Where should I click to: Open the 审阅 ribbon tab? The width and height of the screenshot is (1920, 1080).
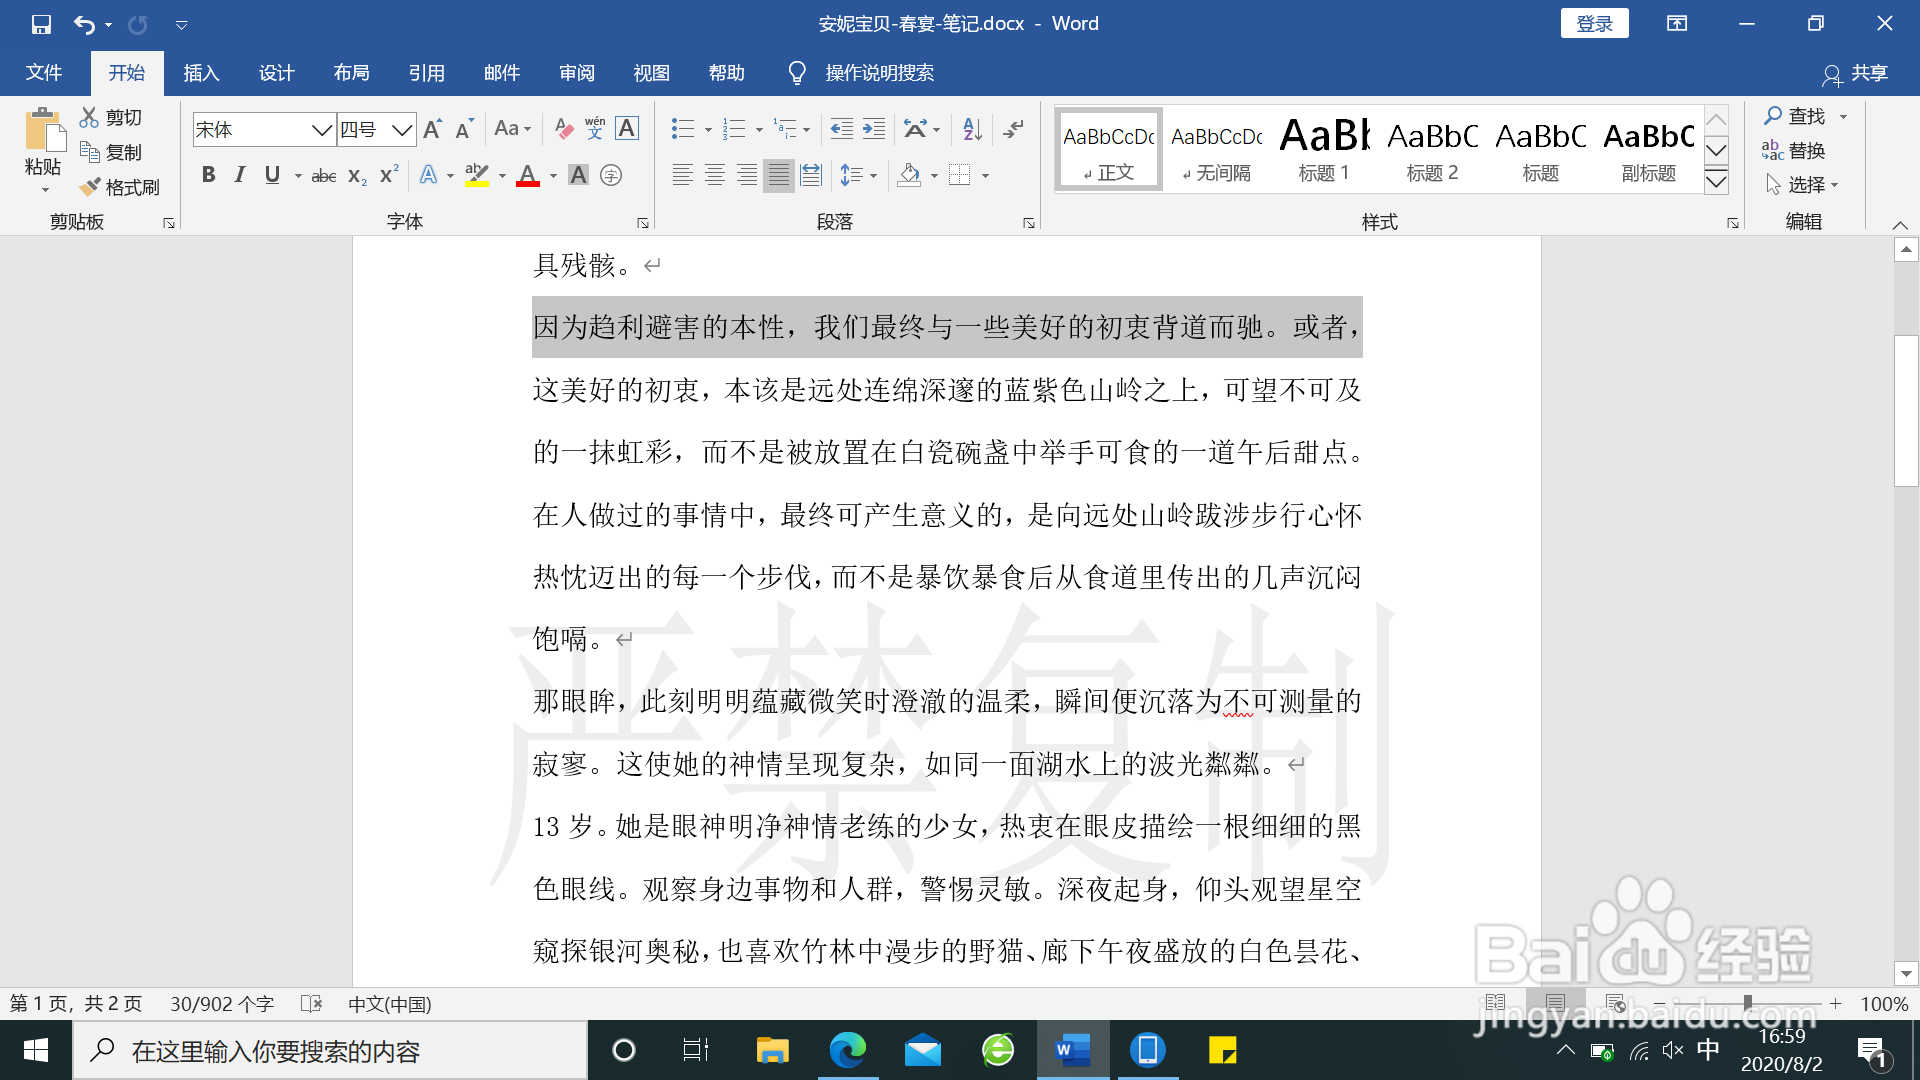point(576,72)
